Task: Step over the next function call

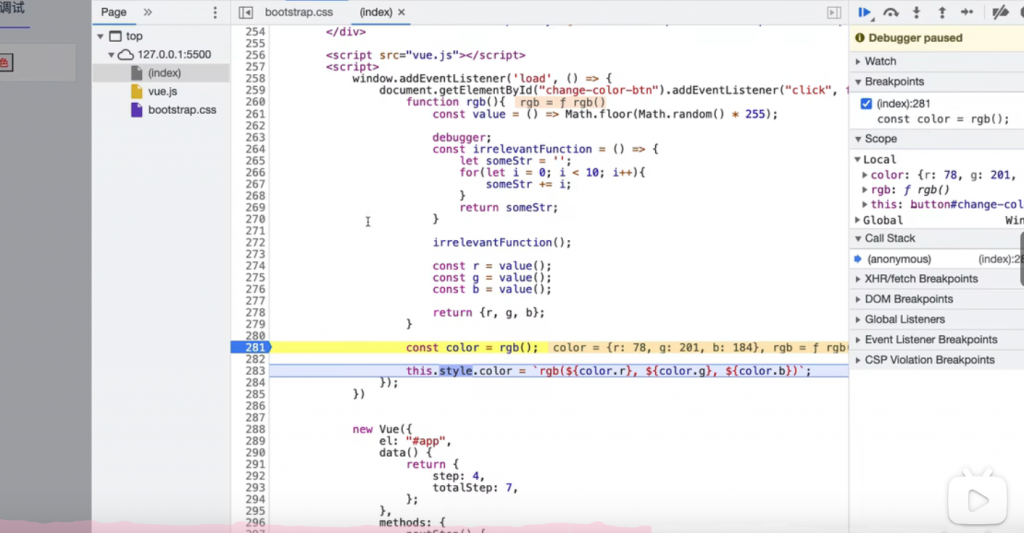Action: [891, 12]
